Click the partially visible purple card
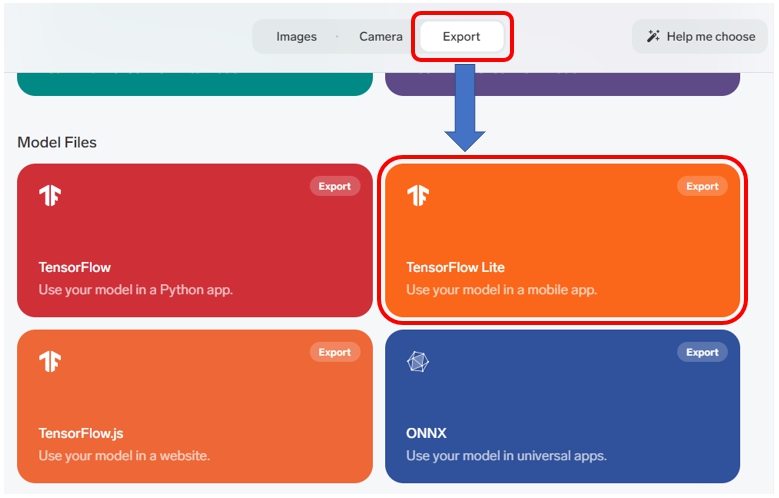 point(562,84)
